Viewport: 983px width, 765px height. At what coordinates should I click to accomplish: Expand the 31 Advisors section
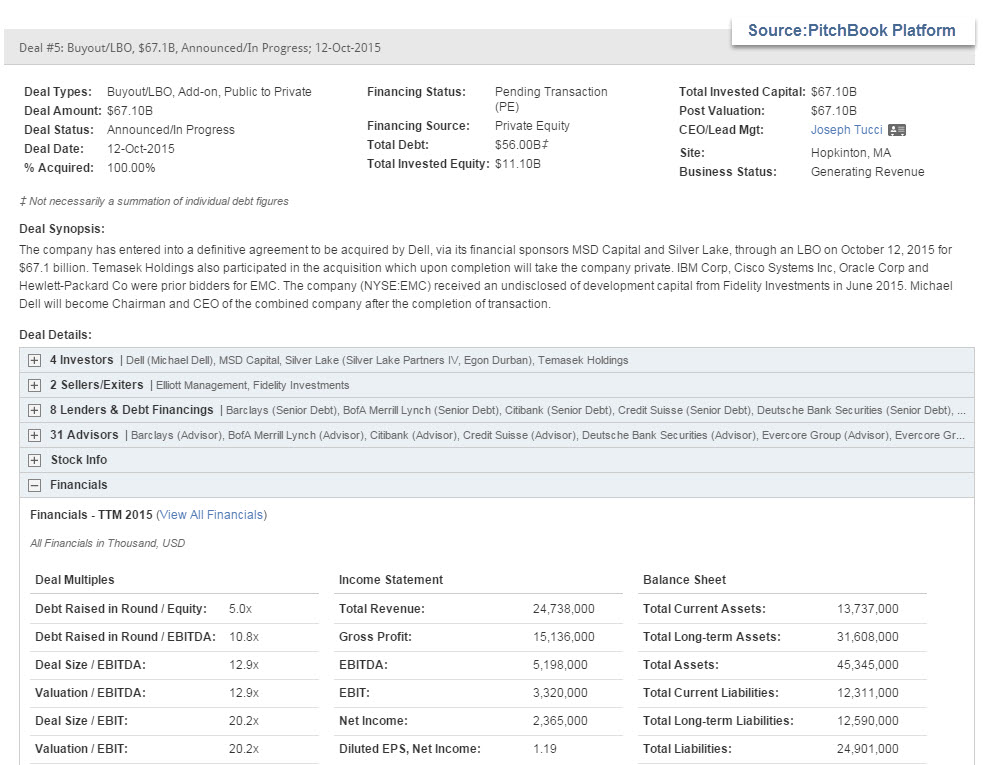(34, 436)
